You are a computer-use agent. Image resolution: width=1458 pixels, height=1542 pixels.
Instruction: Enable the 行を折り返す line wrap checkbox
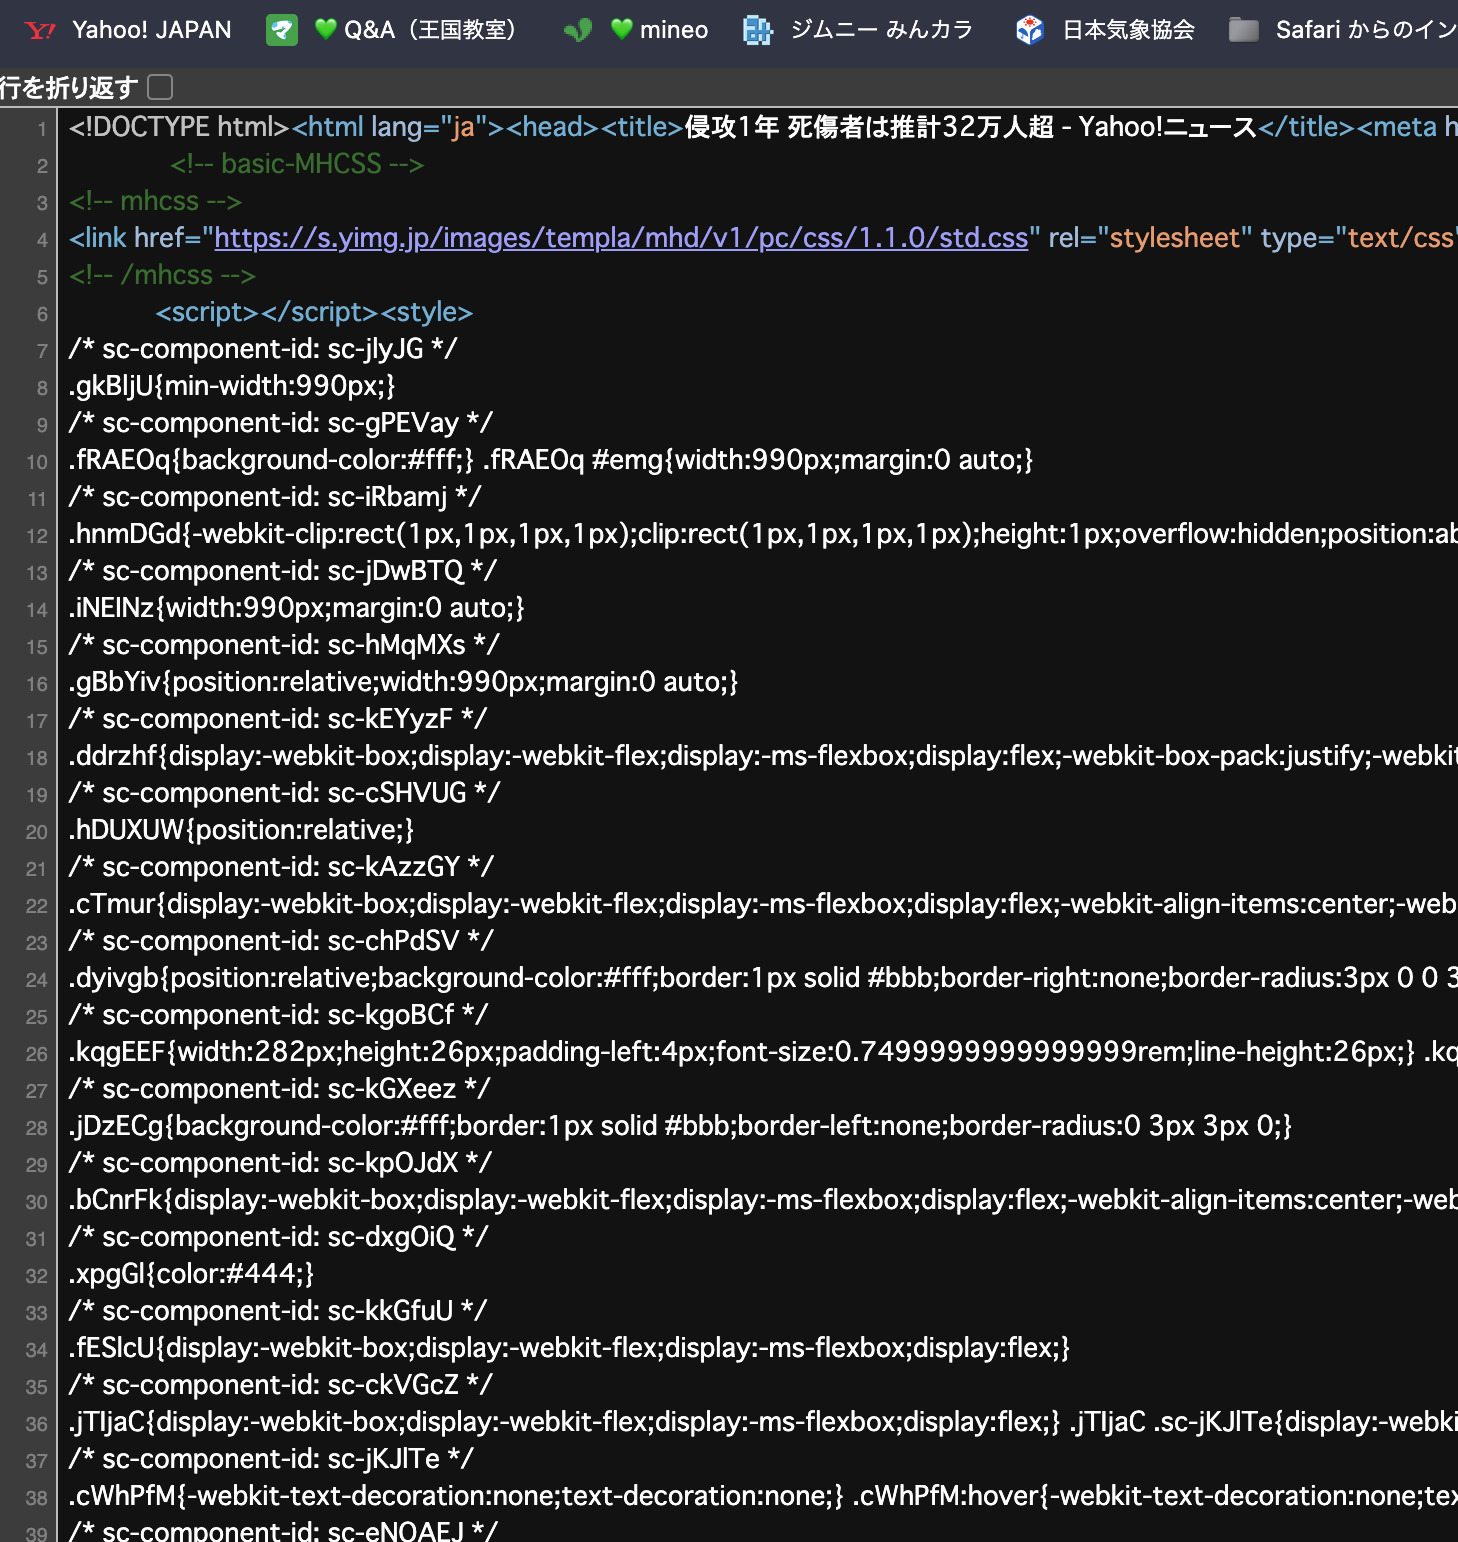tap(160, 88)
